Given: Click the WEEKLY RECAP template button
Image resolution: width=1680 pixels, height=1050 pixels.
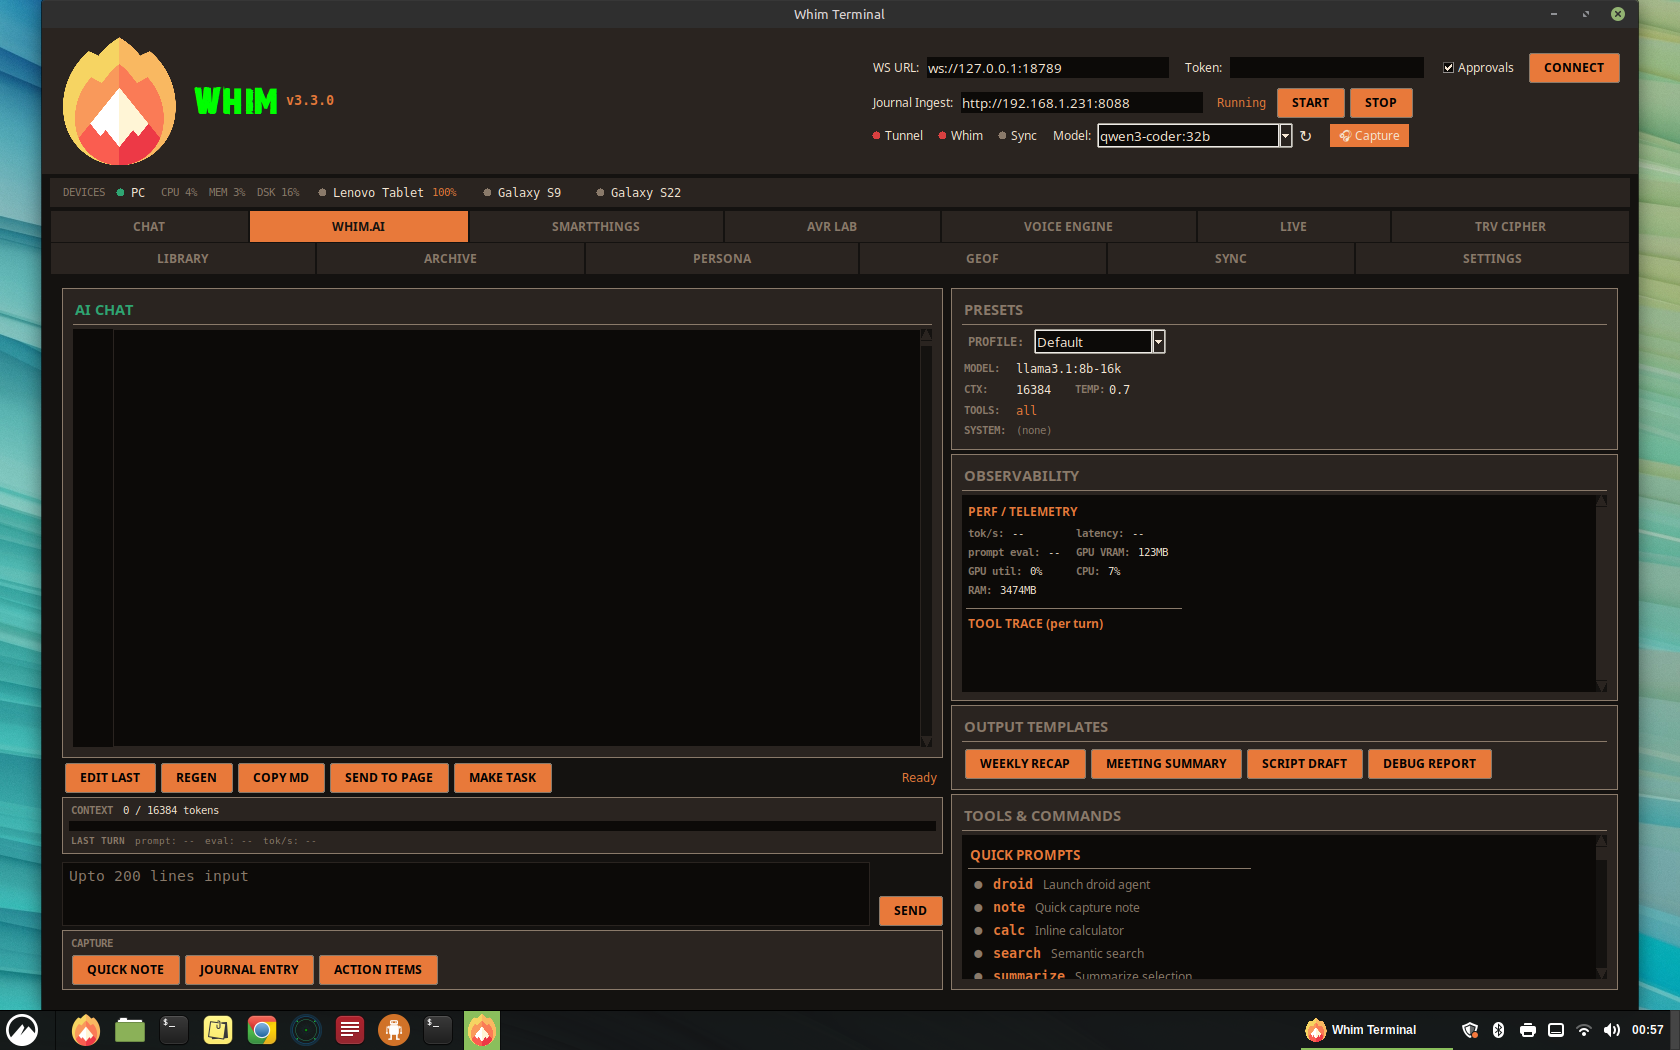Looking at the screenshot, I should coord(1024,763).
